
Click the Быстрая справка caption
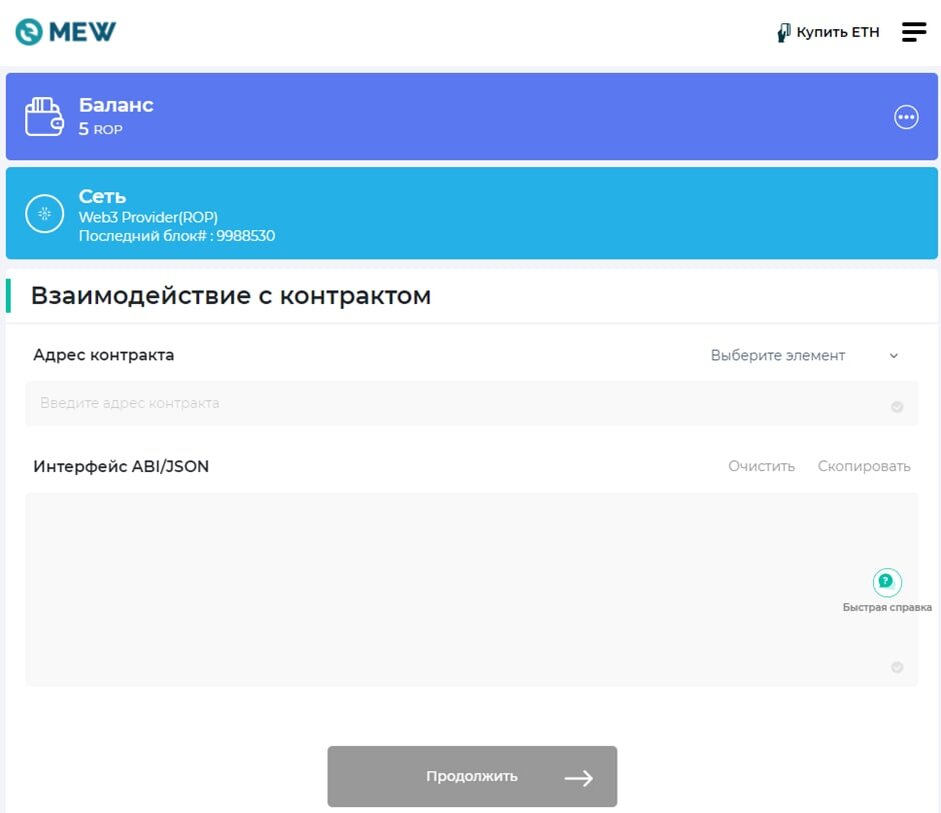tap(887, 607)
